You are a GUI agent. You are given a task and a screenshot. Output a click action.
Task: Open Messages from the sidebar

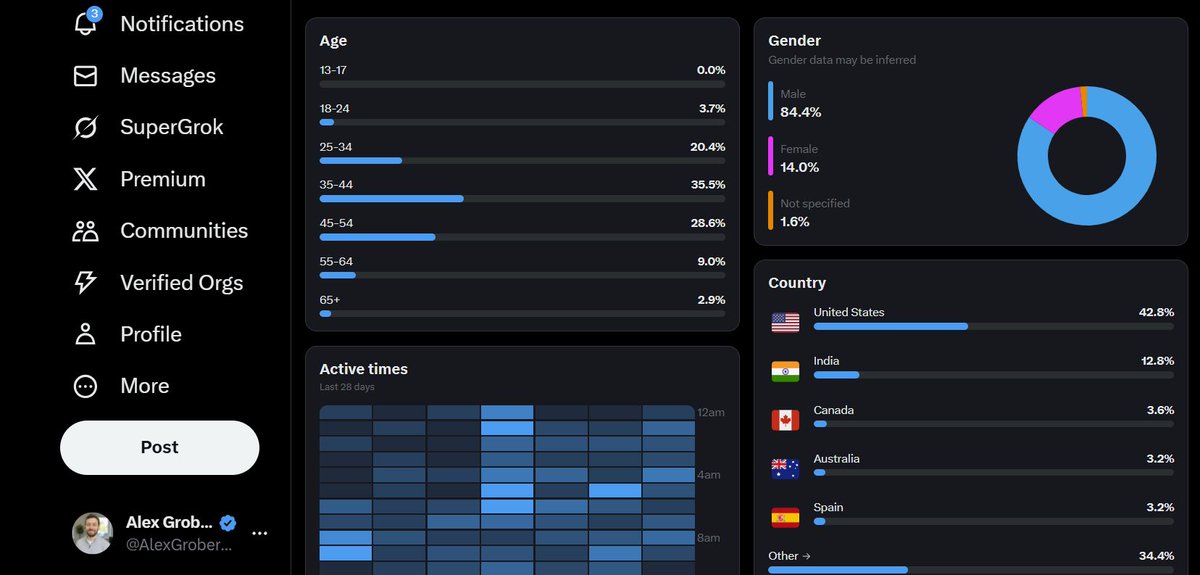[x=168, y=76]
